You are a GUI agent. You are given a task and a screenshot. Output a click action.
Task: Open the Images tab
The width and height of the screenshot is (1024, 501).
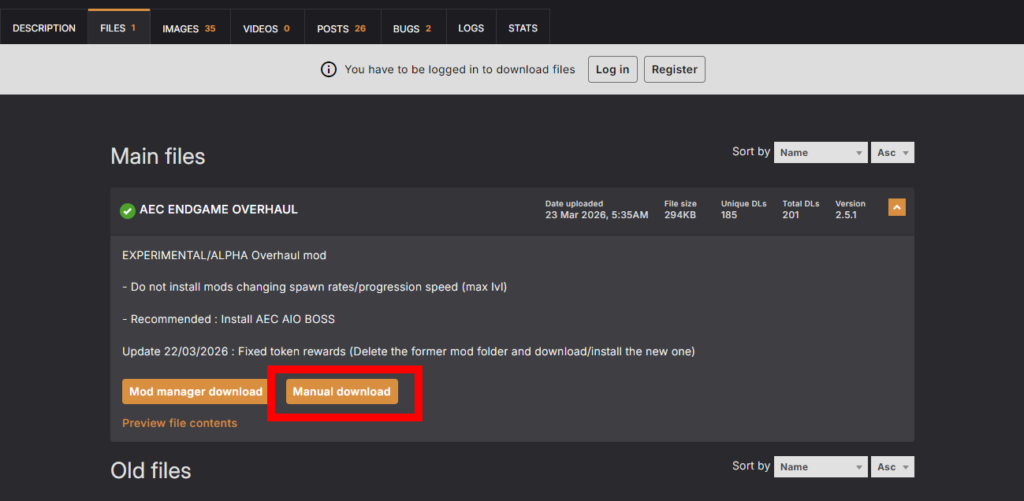pyautogui.click(x=189, y=28)
